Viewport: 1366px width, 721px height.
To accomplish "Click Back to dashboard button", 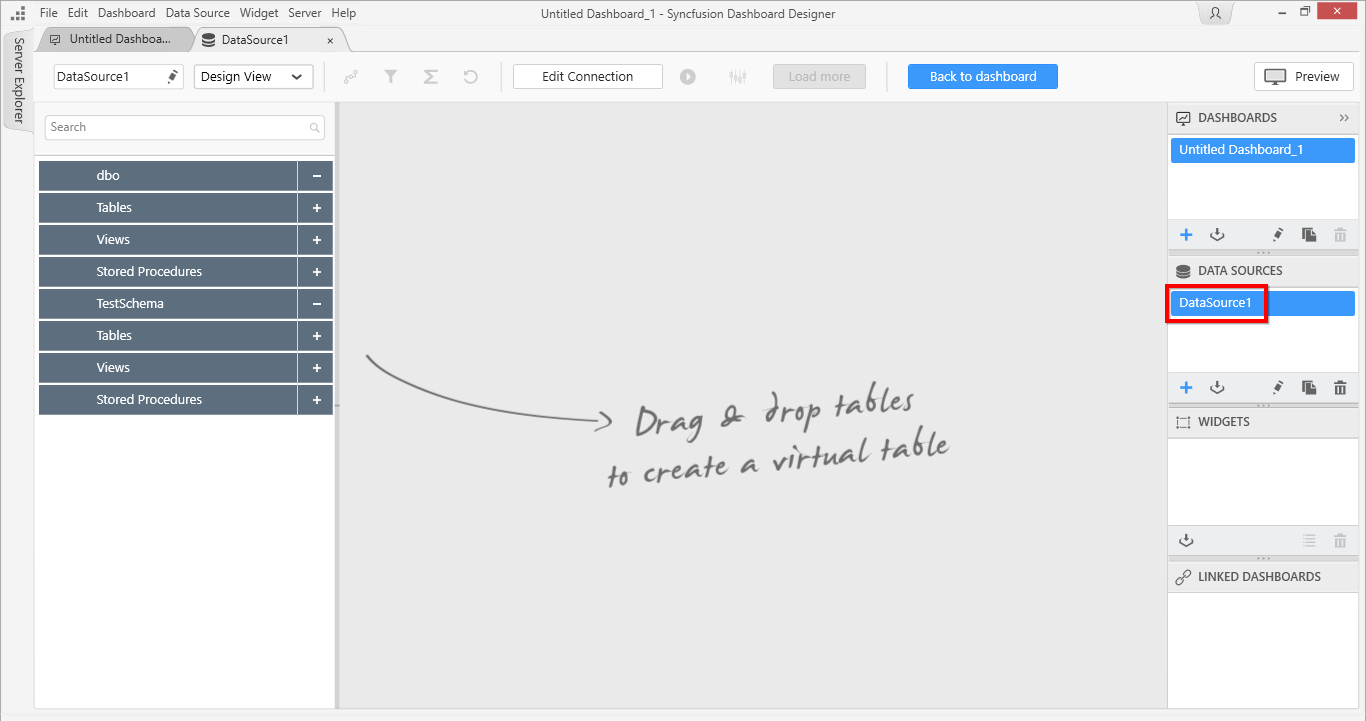I will (982, 77).
